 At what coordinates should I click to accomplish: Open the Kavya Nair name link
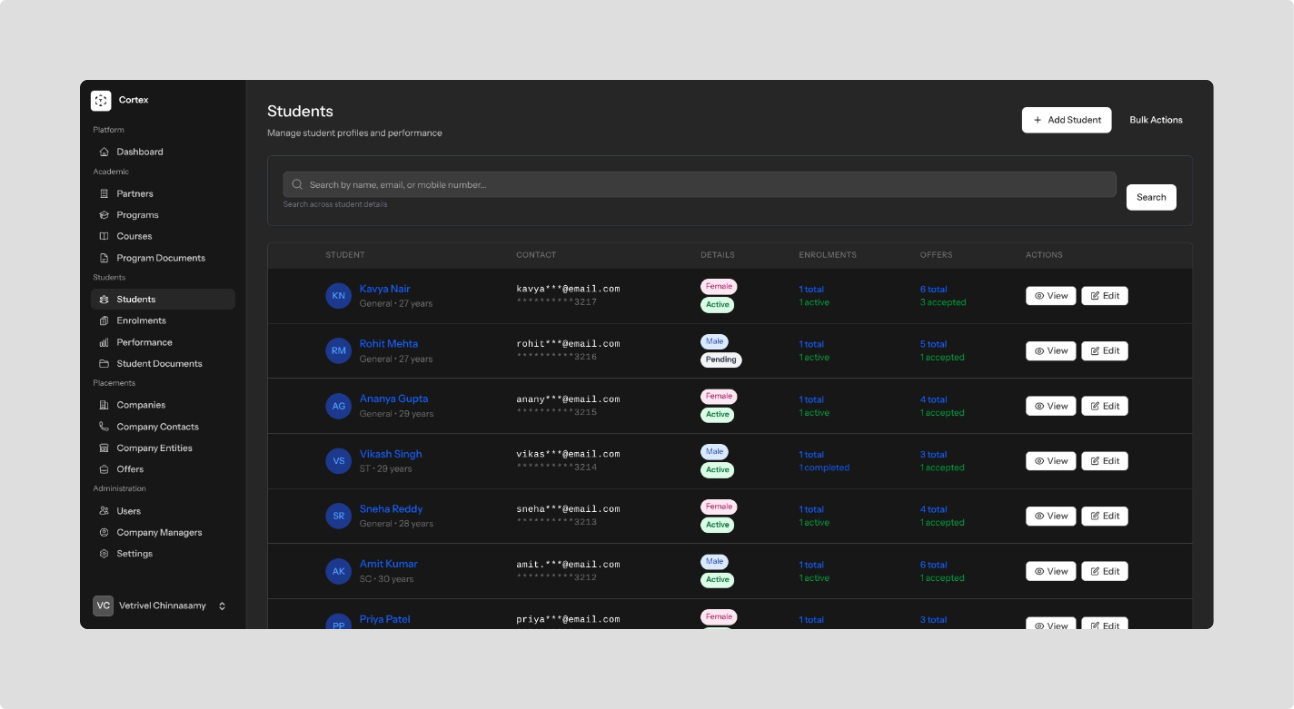[x=385, y=289]
